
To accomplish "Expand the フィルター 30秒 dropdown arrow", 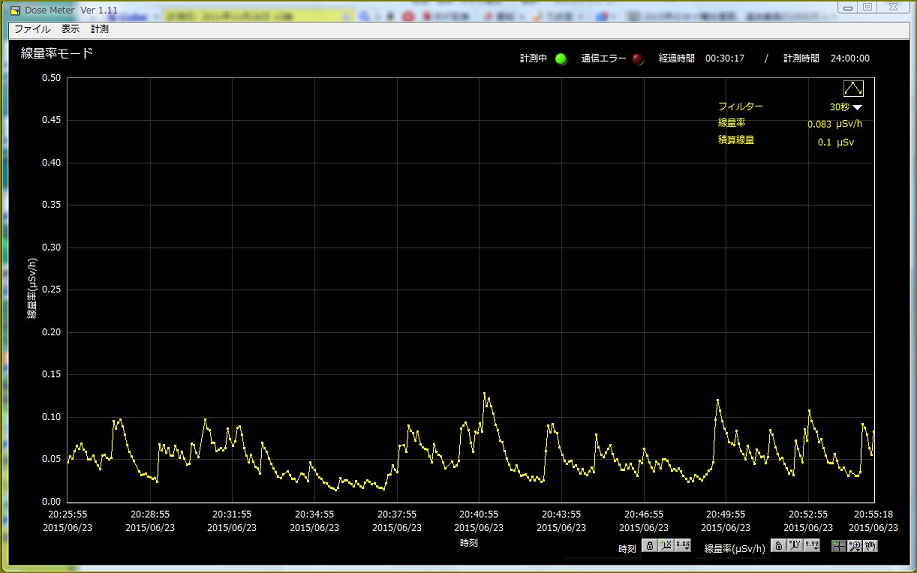I will point(857,107).
